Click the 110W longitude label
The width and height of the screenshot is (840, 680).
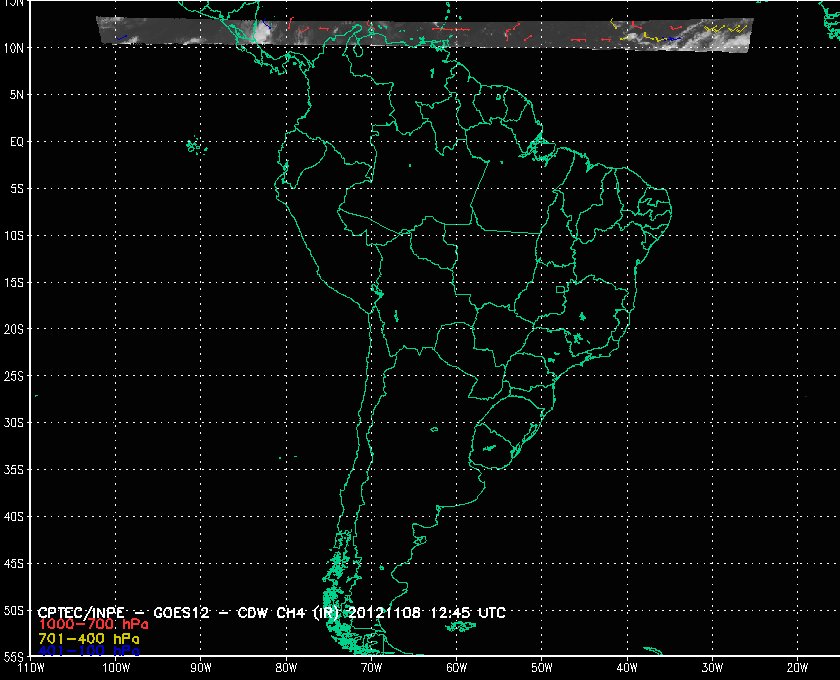tap(31, 668)
